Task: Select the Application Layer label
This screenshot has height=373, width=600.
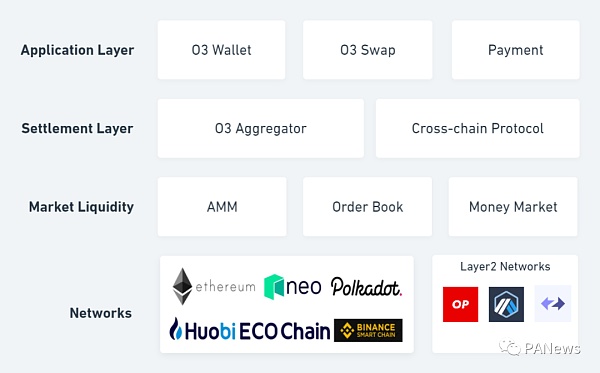Action: pyautogui.click(x=77, y=50)
